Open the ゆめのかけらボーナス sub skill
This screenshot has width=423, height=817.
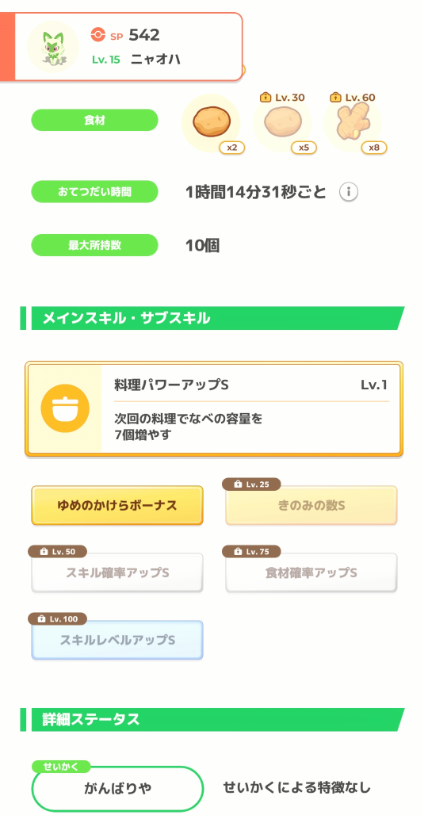117,505
